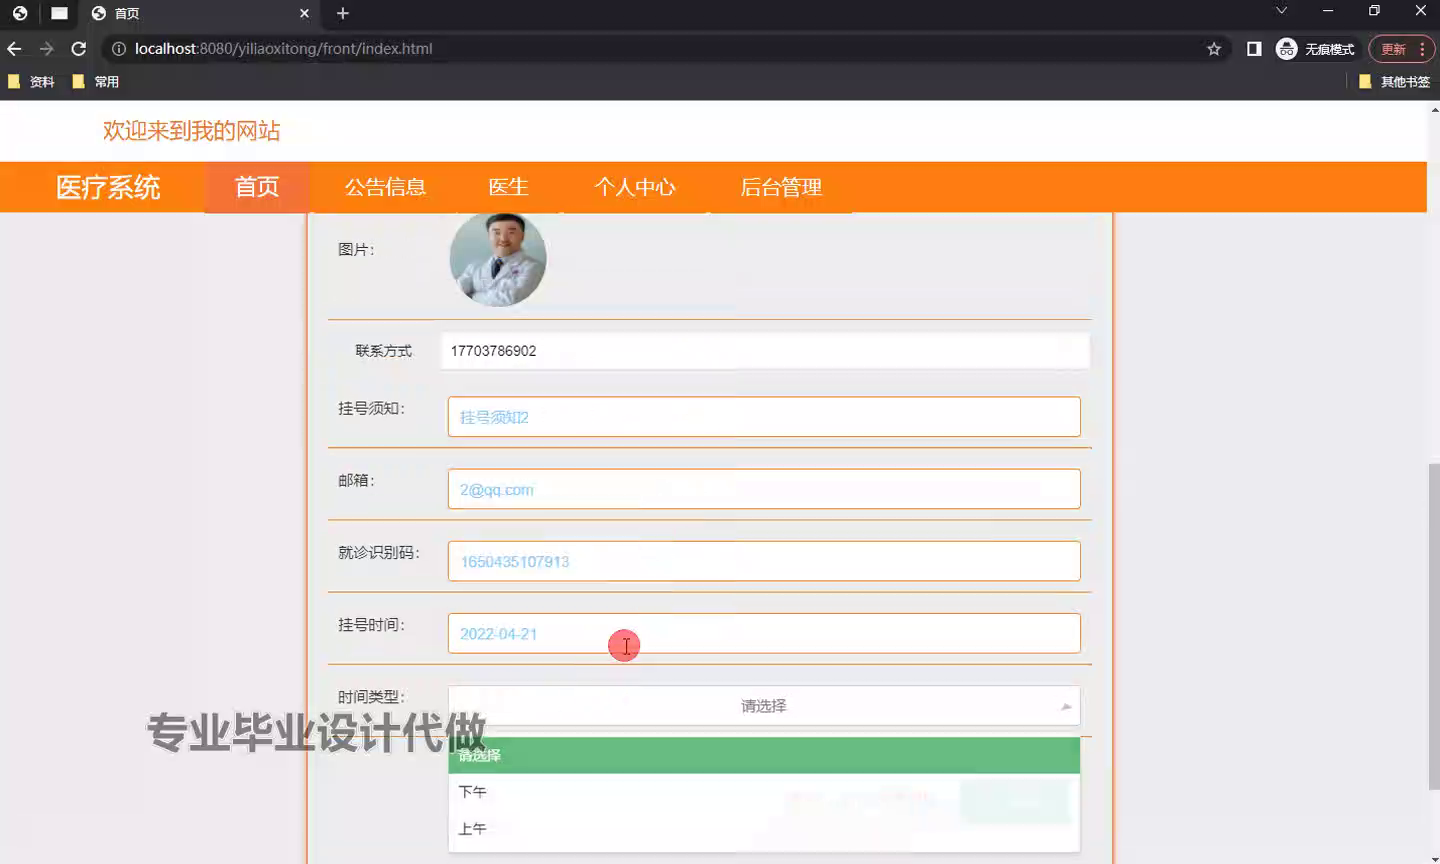Image resolution: width=1440 pixels, height=864 pixels.
Task: Click the 邮箱 email input field
Action: pos(764,489)
